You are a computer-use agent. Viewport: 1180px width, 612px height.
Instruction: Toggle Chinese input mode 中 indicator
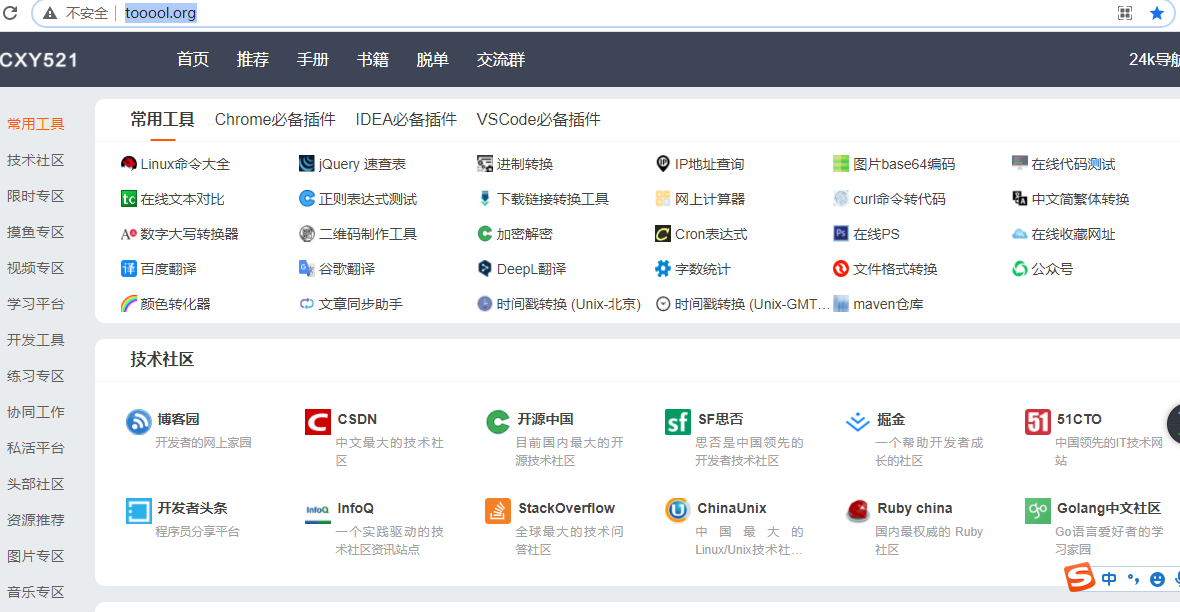[1109, 579]
